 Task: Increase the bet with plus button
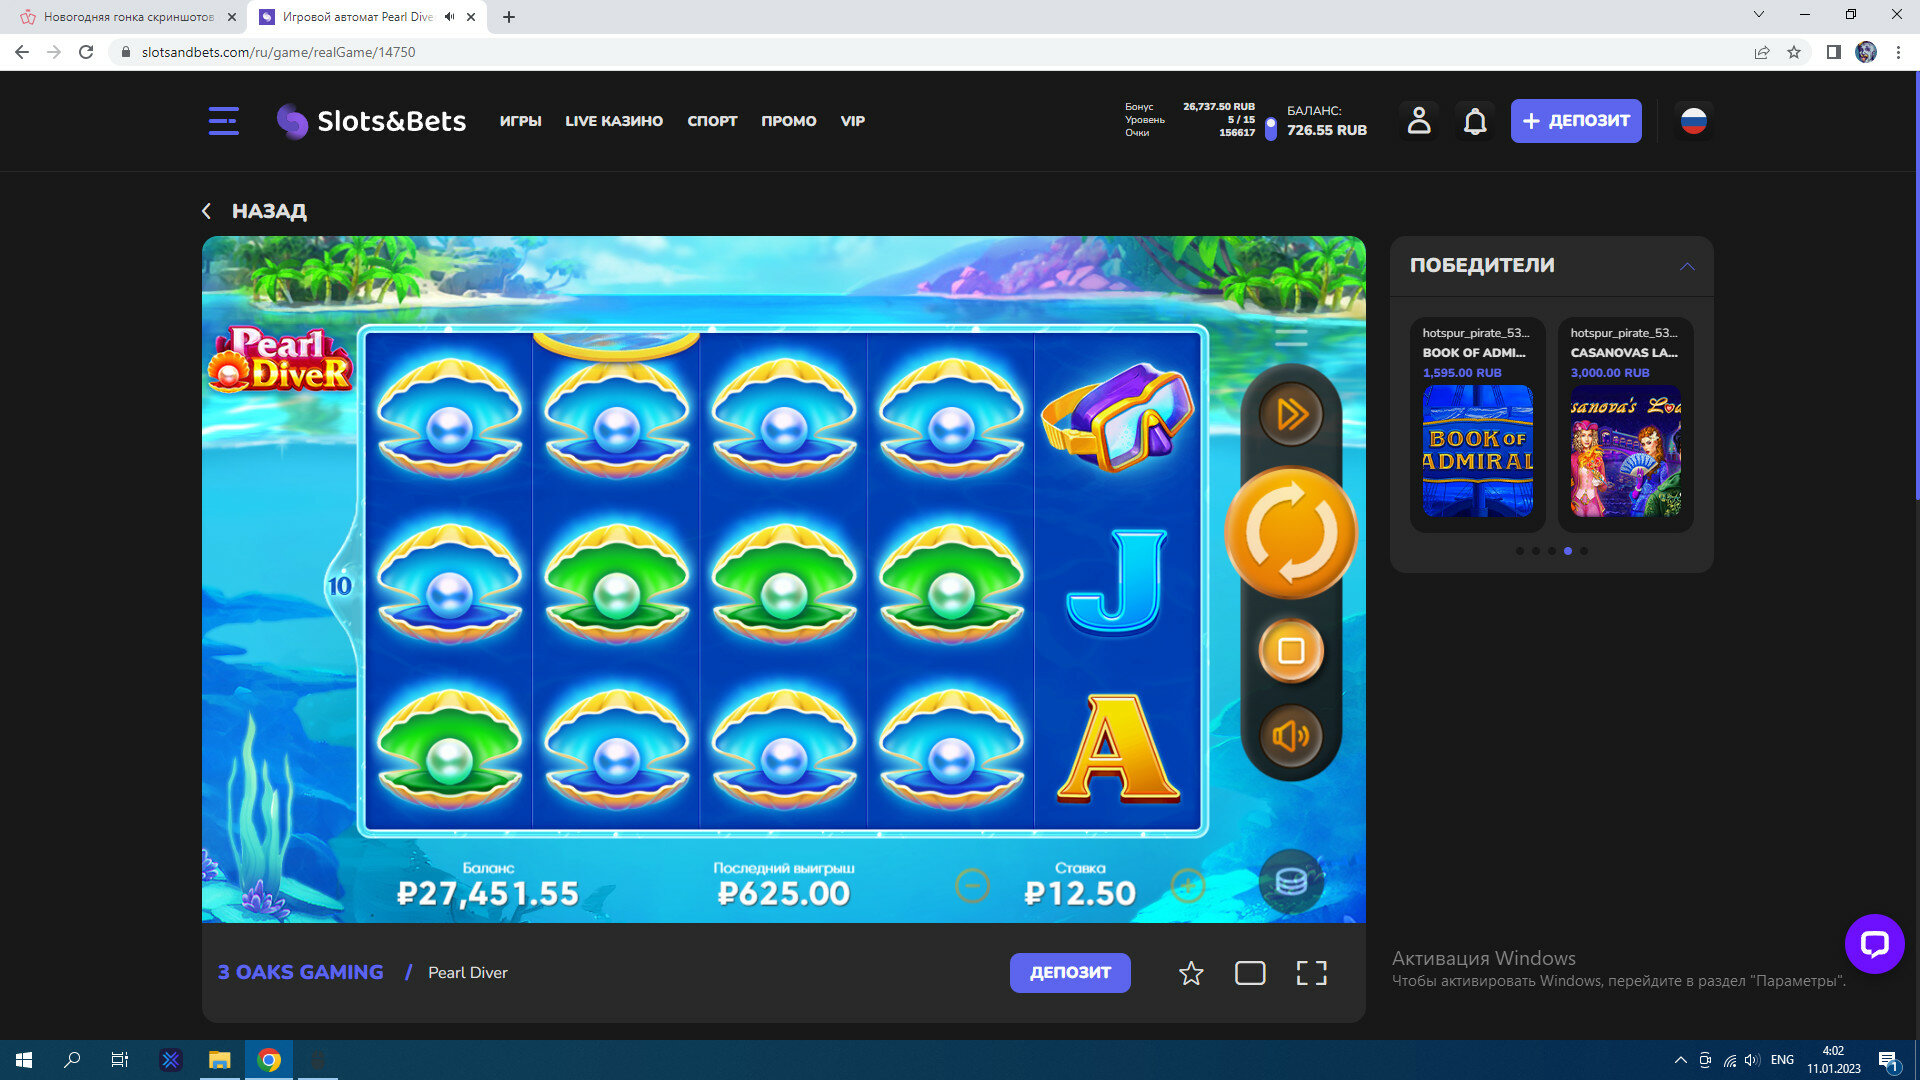click(x=1187, y=886)
